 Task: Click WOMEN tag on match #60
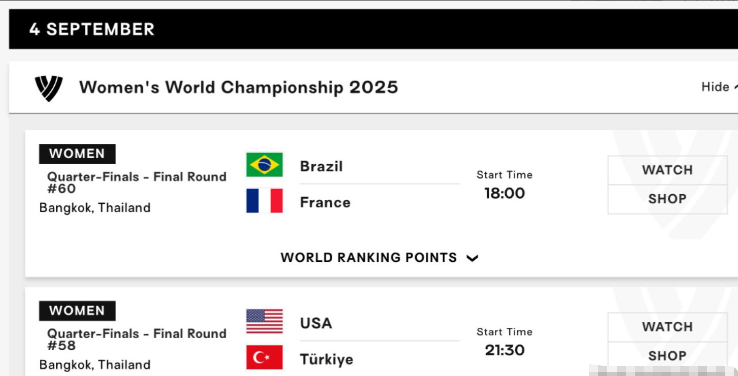pos(77,154)
